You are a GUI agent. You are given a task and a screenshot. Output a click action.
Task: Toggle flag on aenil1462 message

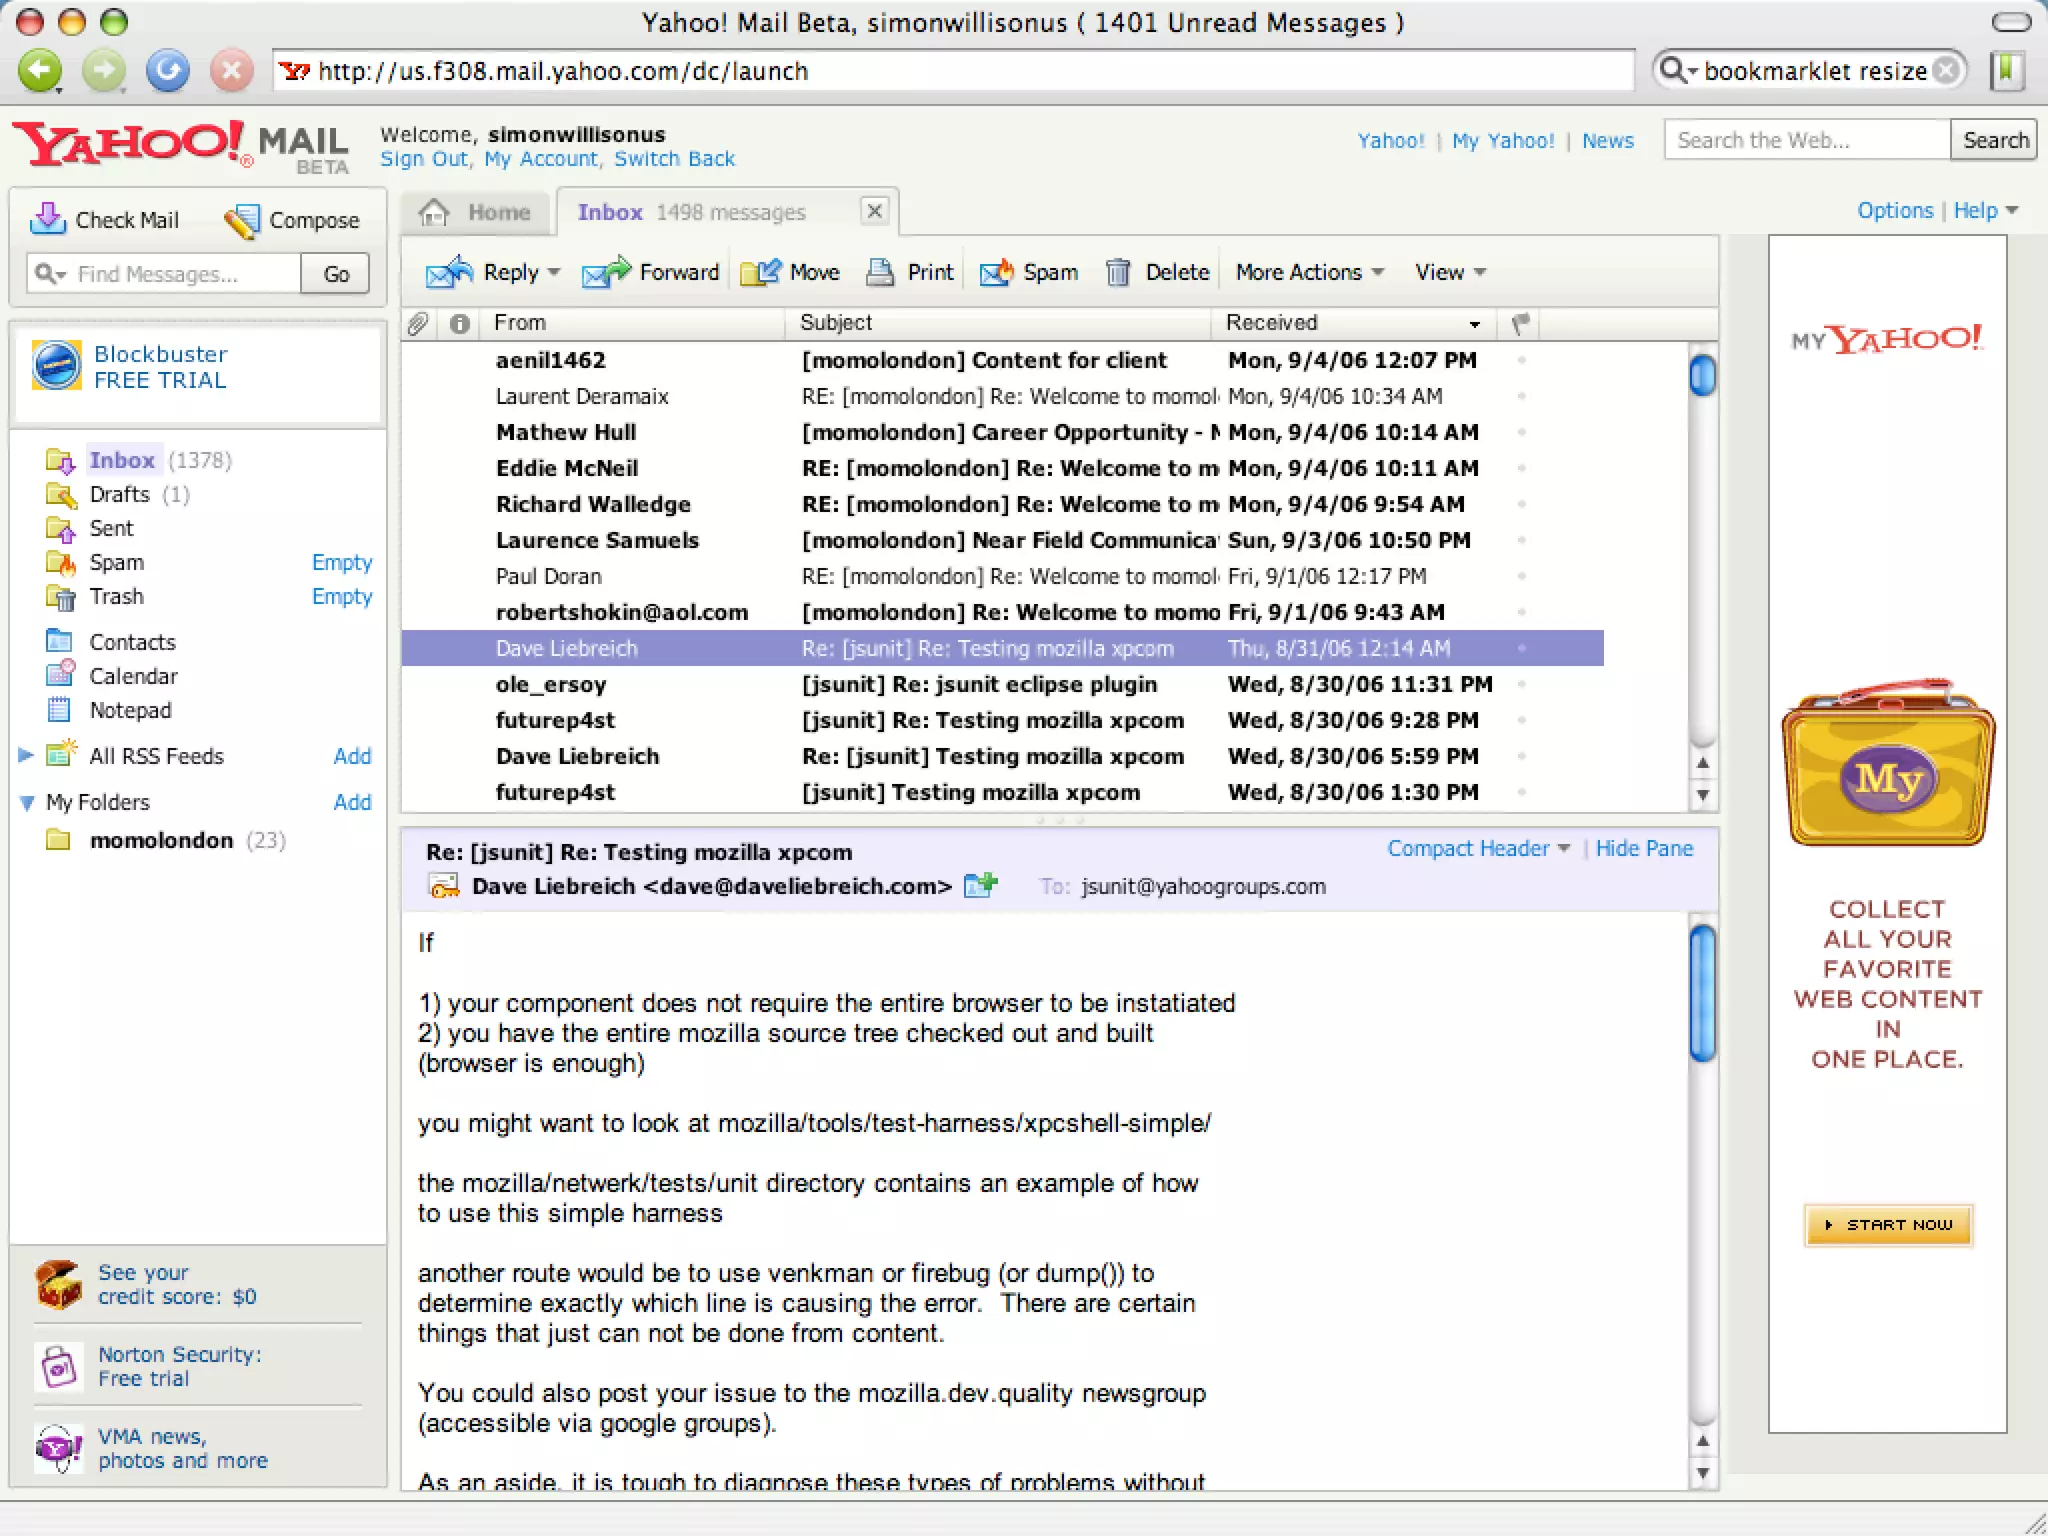click(x=1521, y=360)
